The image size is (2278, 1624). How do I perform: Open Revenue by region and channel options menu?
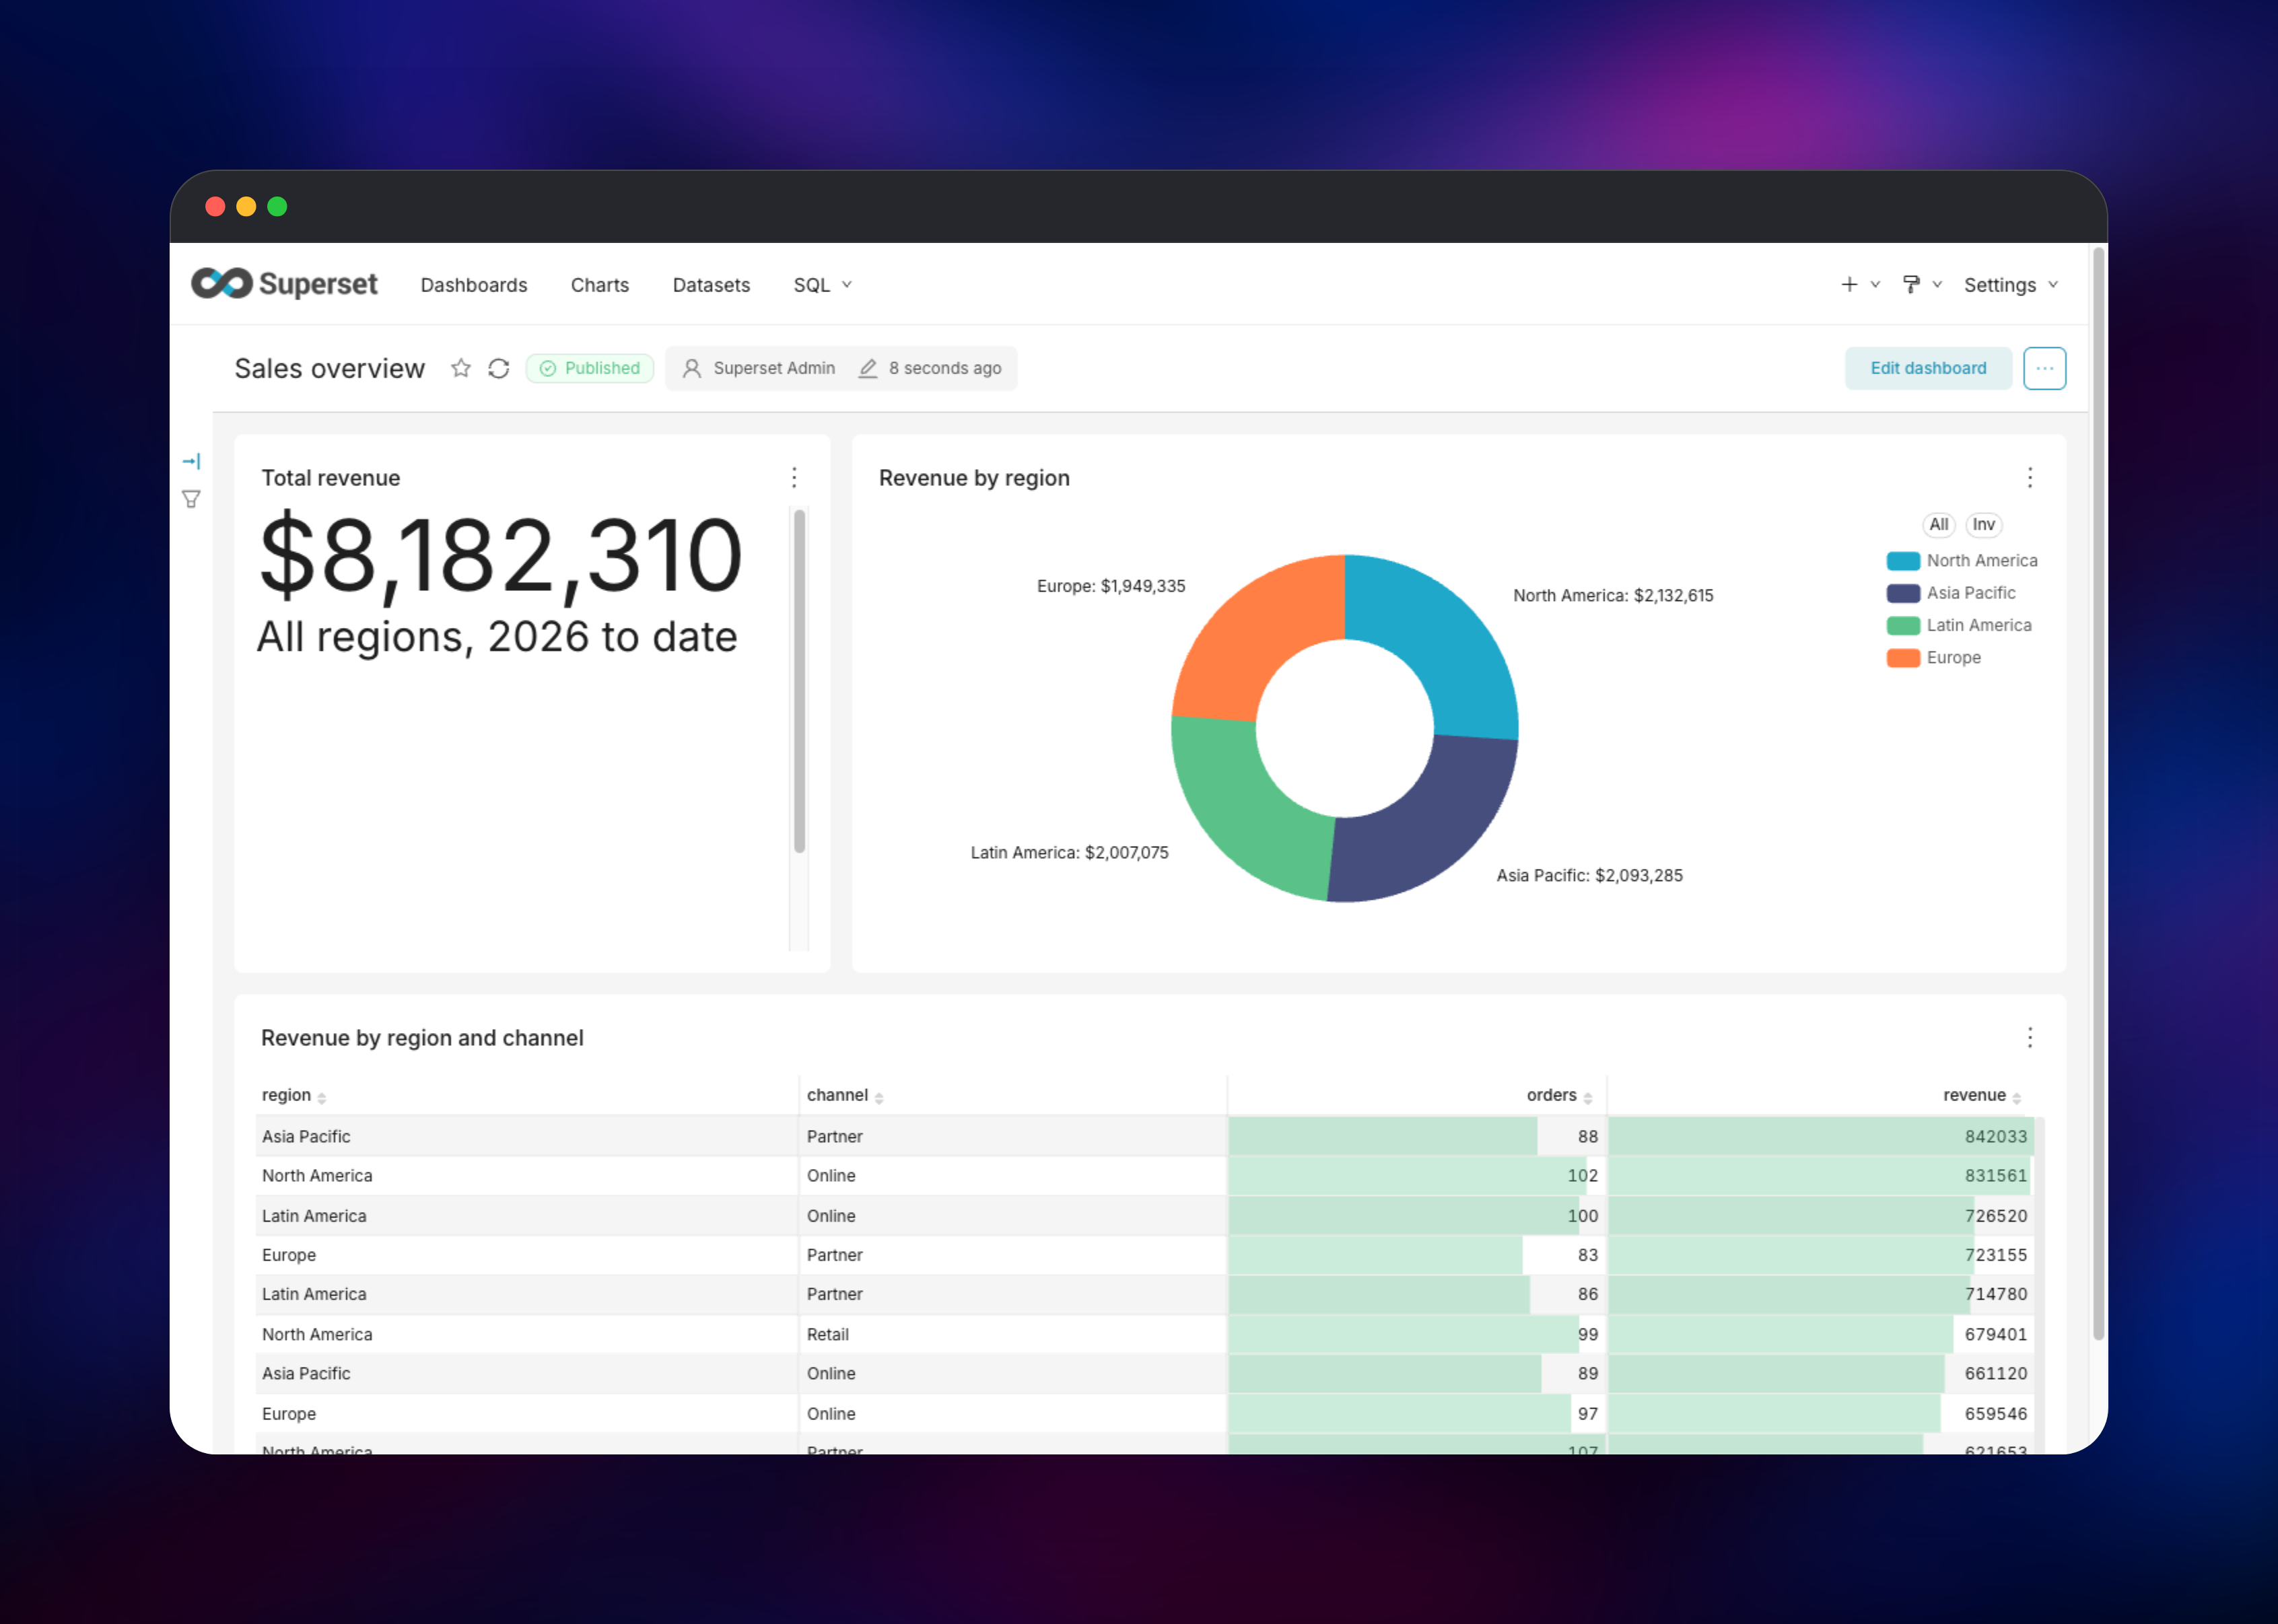coord(2030,1038)
